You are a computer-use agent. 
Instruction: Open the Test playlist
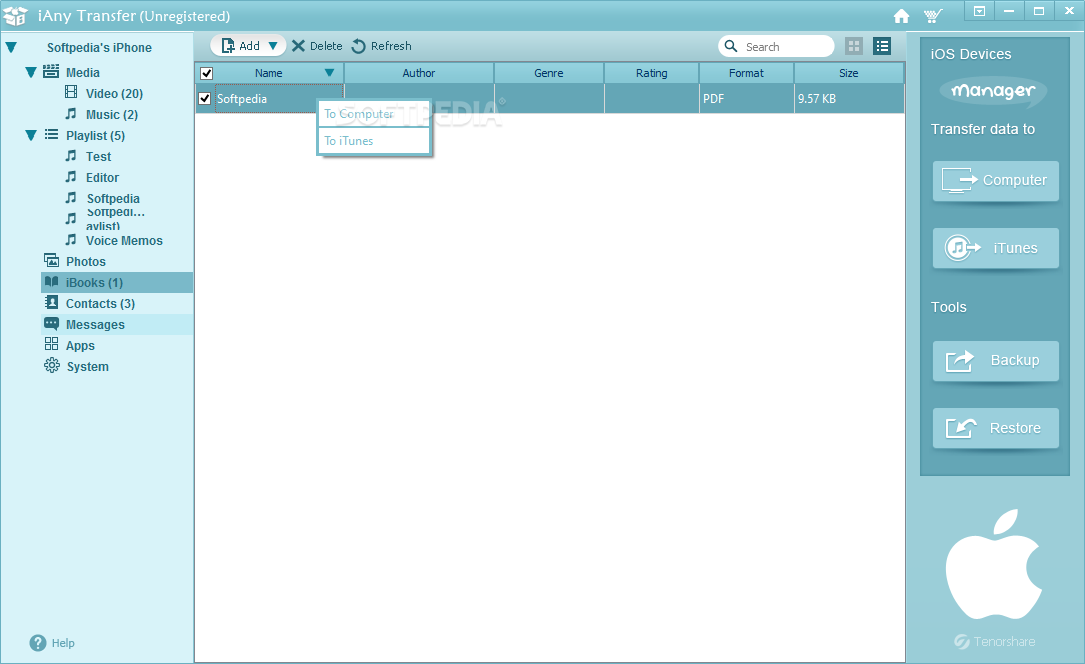[x=98, y=157]
